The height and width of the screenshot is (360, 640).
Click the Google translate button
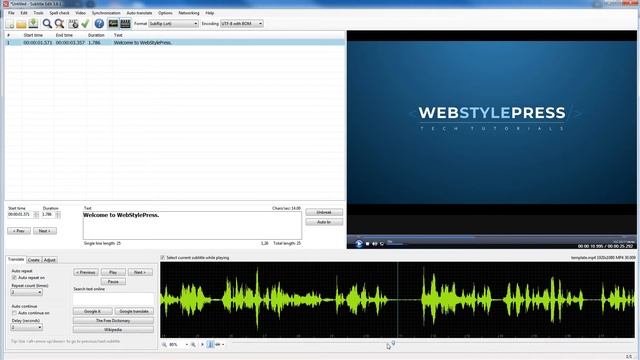click(x=134, y=311)
